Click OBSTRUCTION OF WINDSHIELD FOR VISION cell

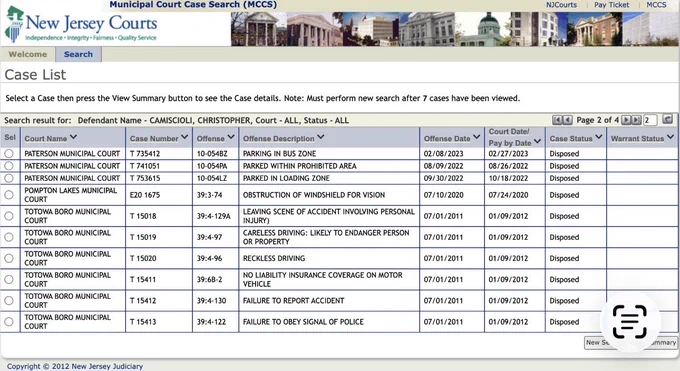[314, 195]
